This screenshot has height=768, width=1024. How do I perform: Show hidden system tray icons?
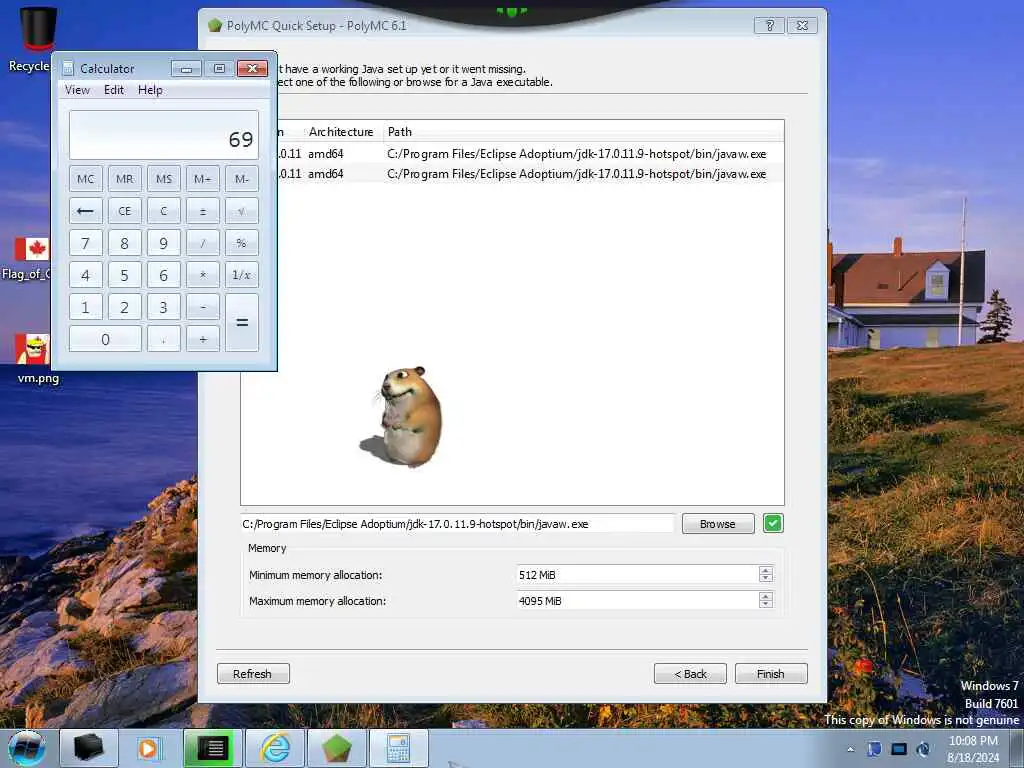[x=850, y=750]
